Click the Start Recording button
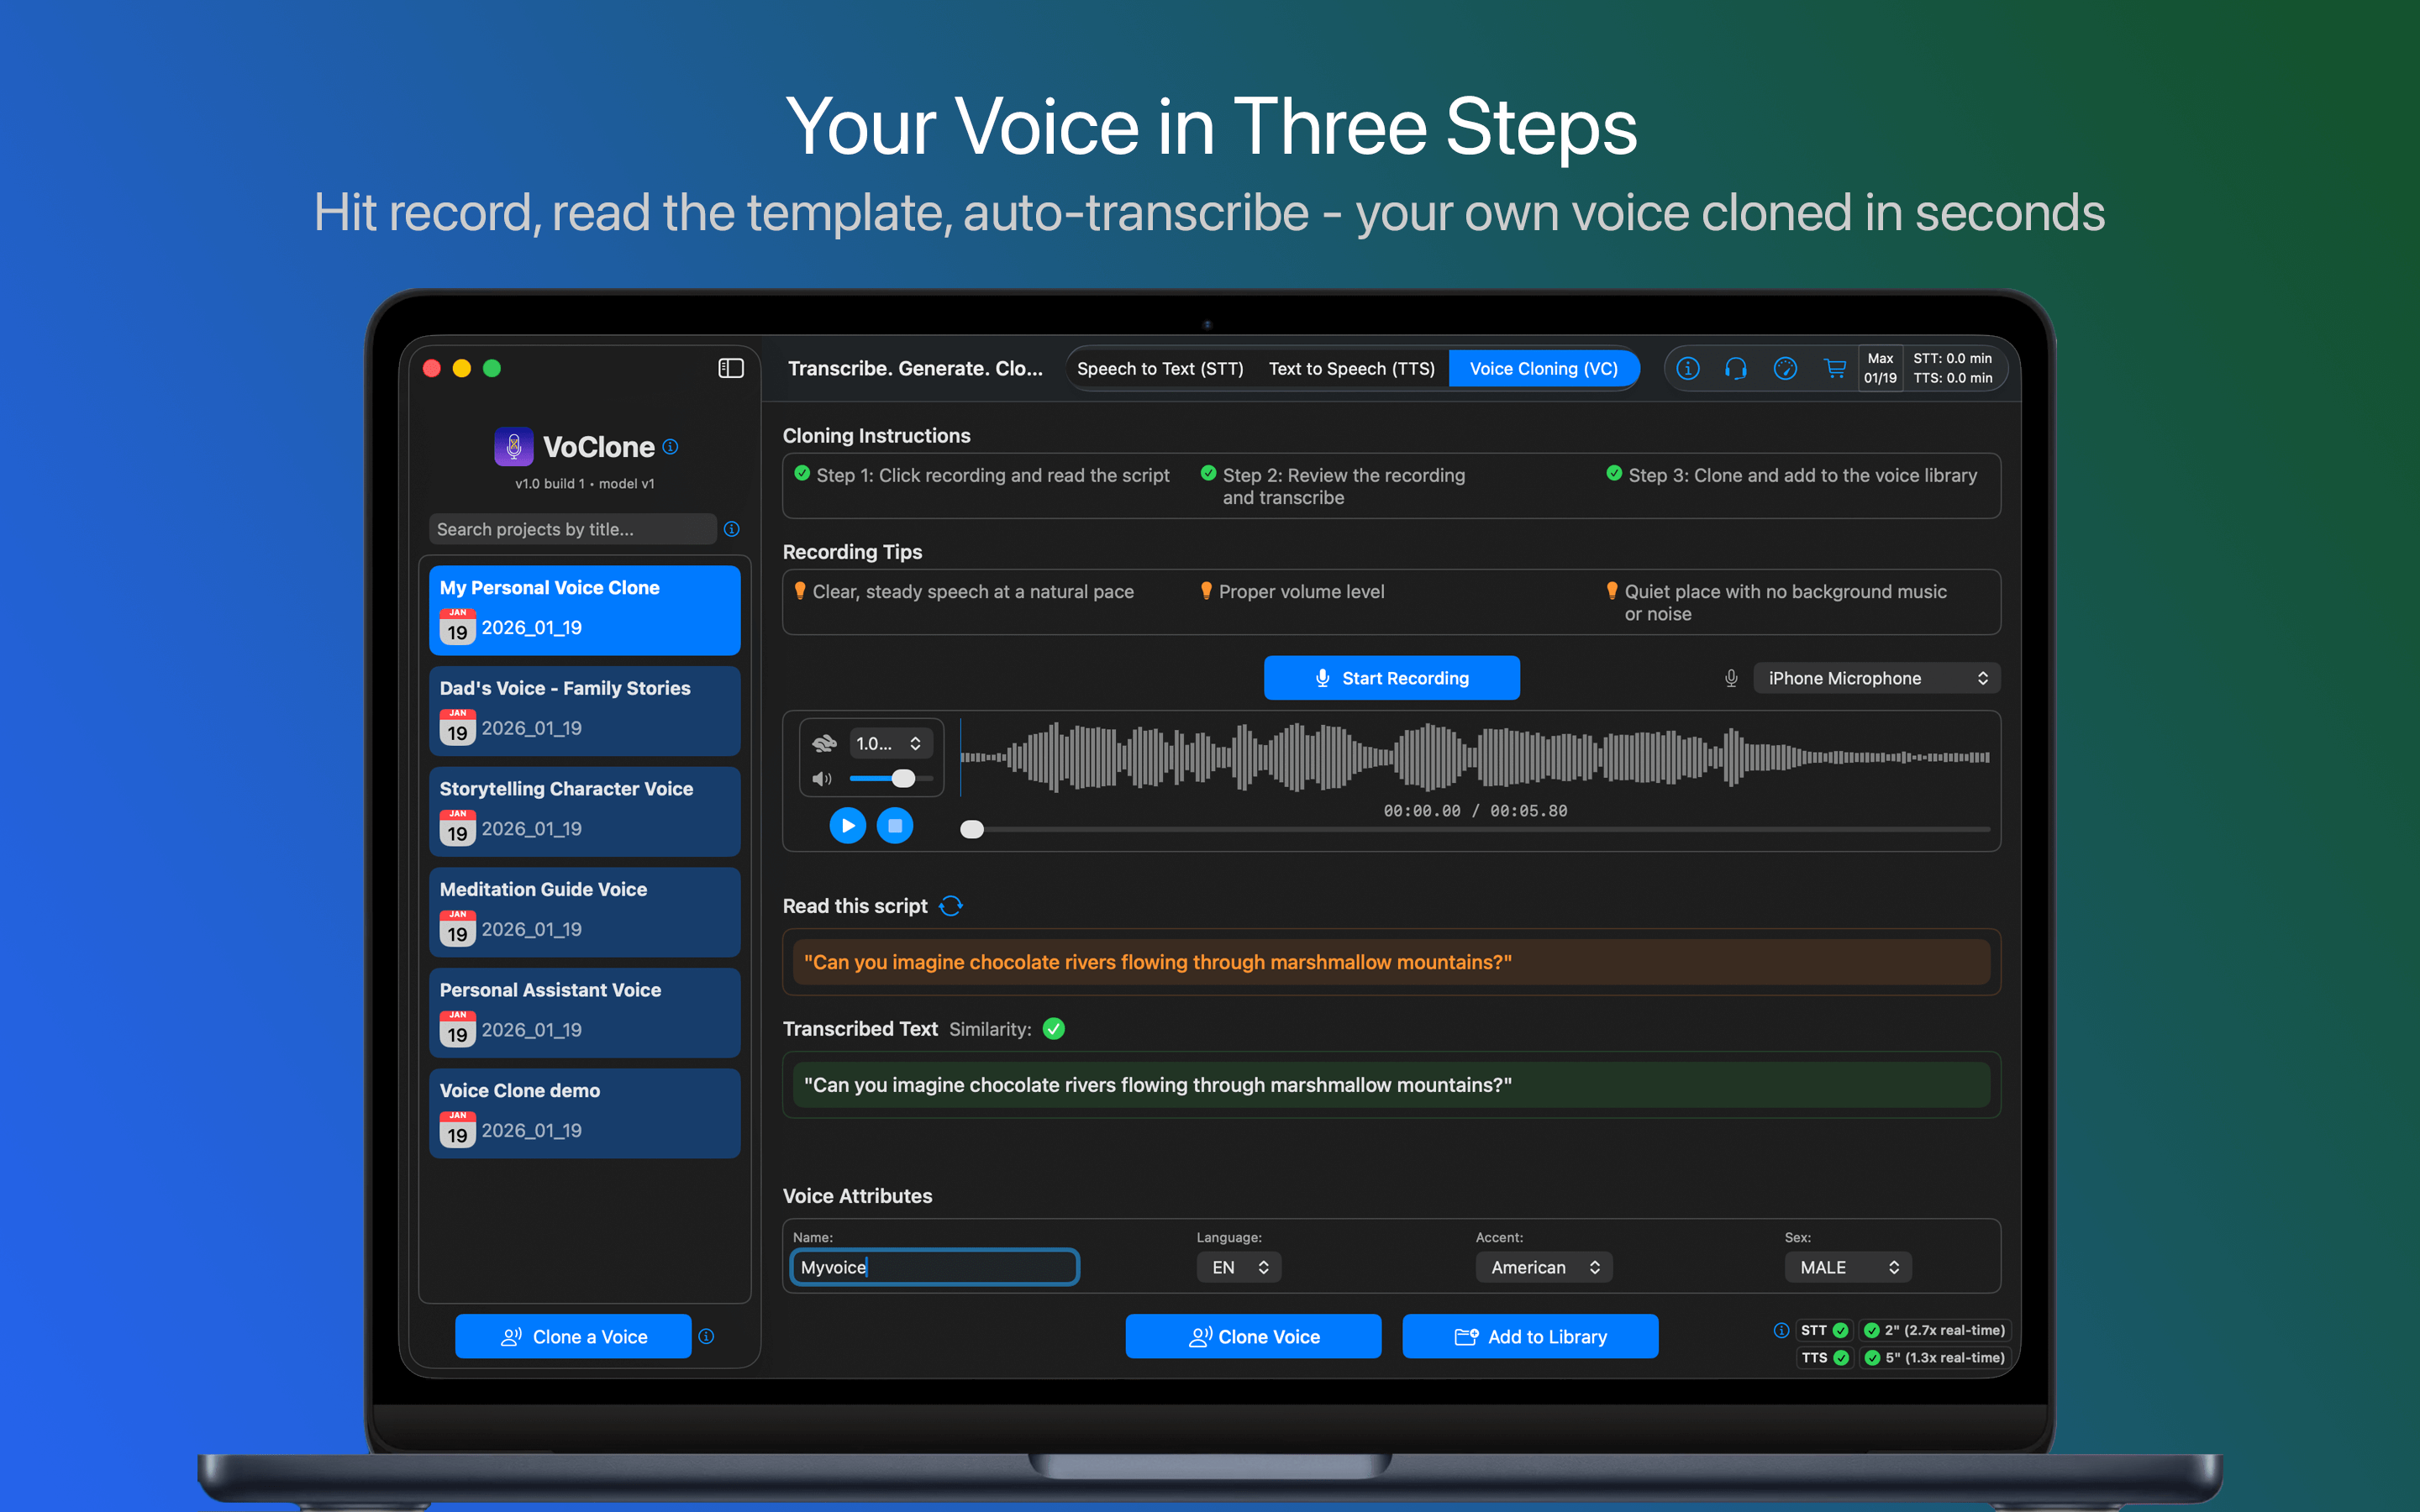 [1391, 678]
